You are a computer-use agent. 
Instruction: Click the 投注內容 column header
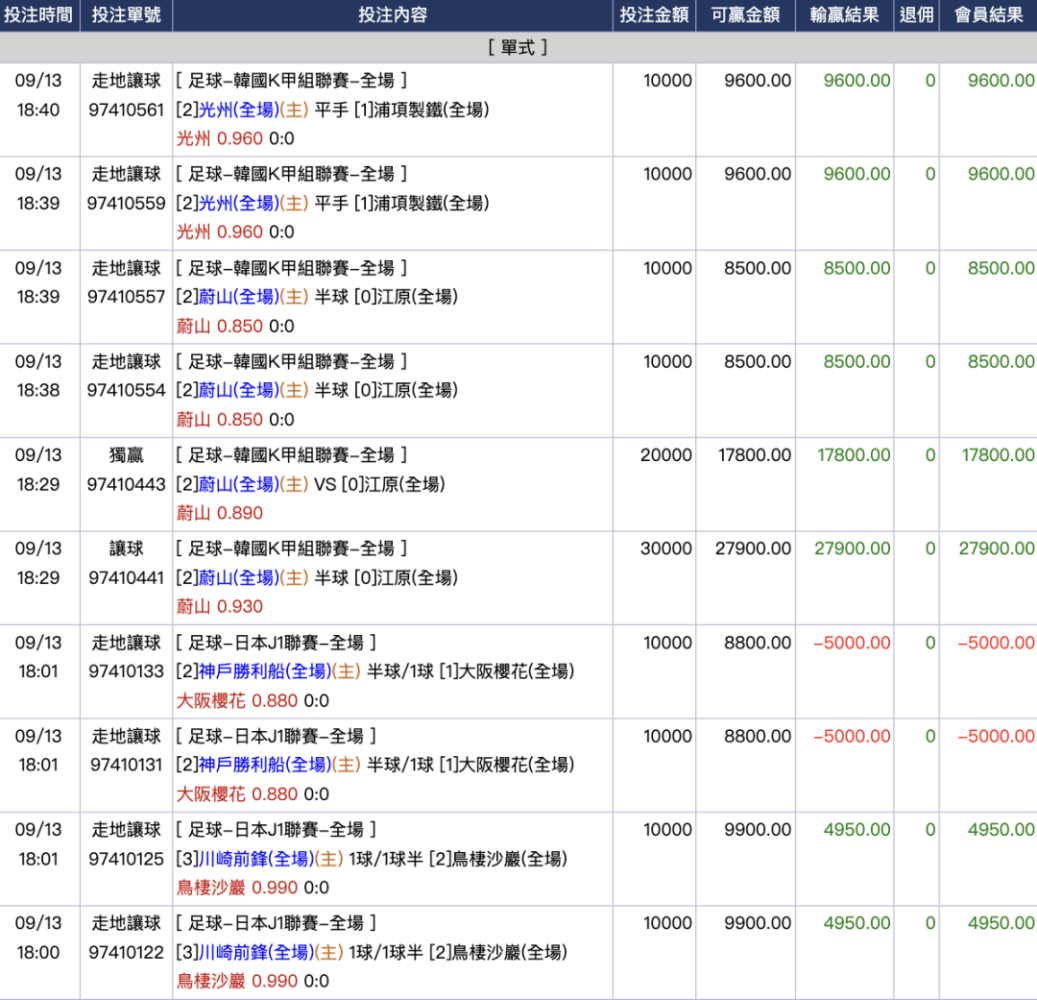[x=392, y=15]
